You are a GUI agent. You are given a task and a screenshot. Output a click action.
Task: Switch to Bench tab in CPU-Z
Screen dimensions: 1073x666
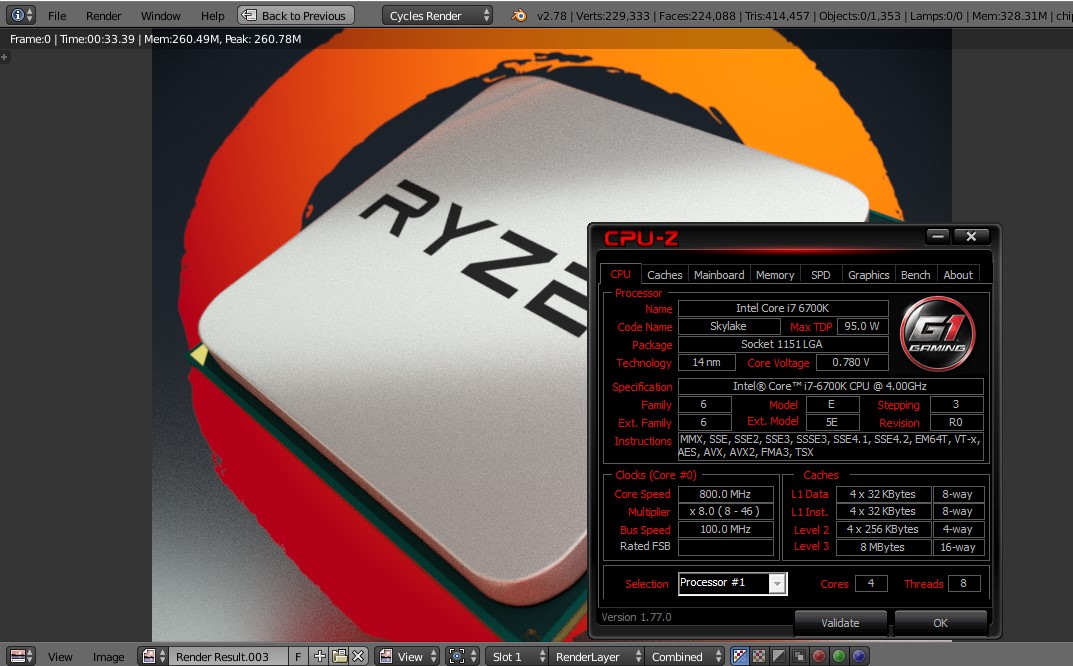pyautogui.click(x=916, y=274)
